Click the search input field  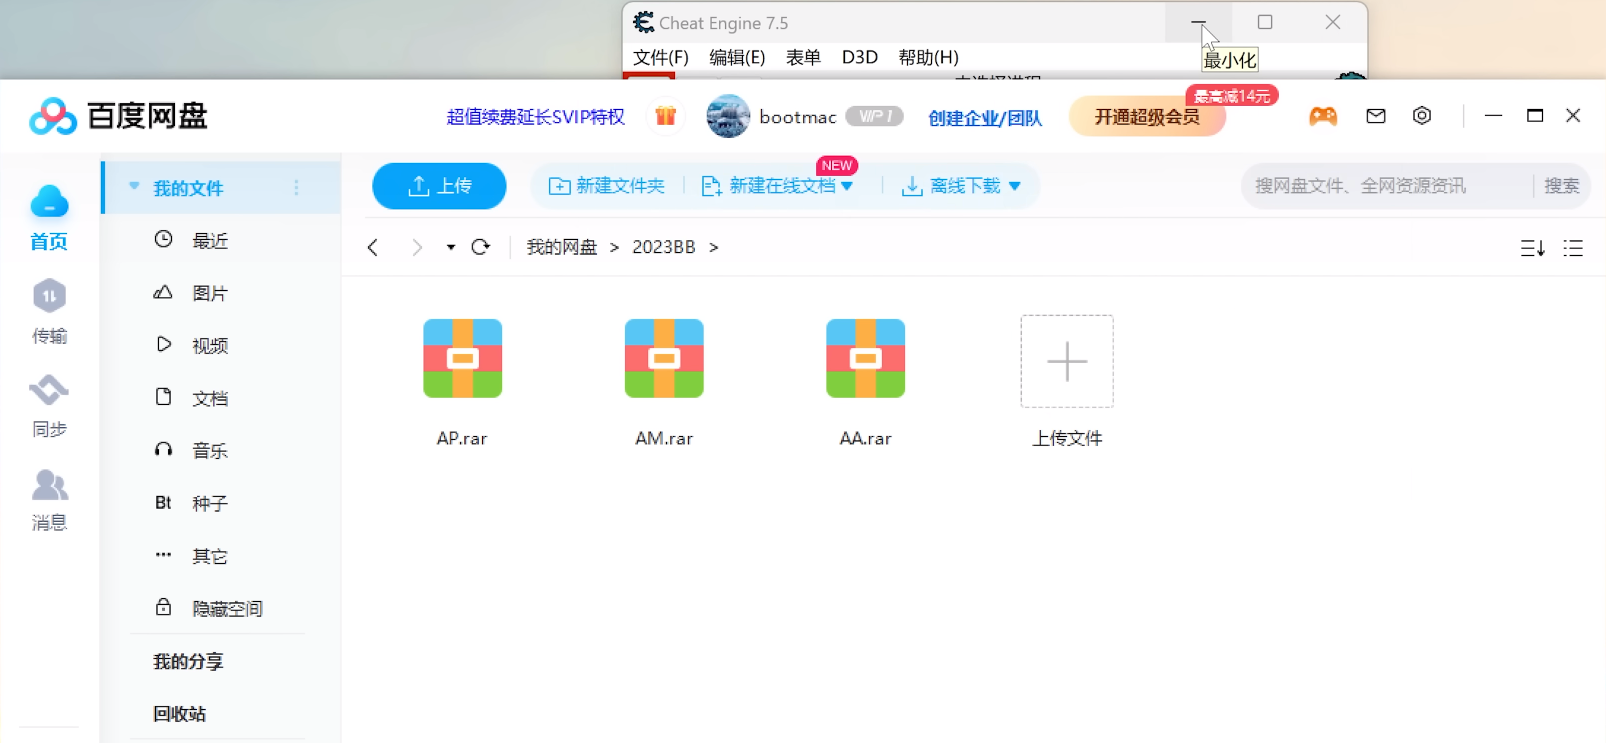1386,186
